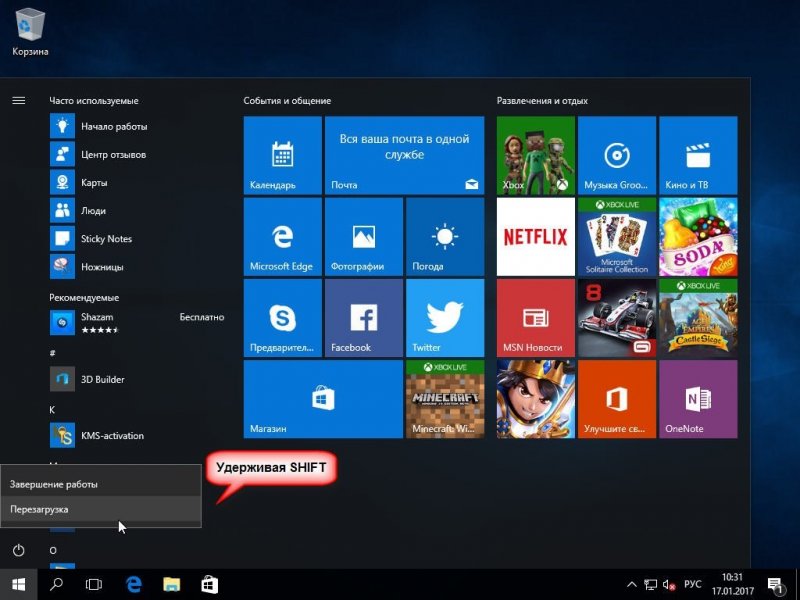Open MSN Новости tile

point(536,318)
